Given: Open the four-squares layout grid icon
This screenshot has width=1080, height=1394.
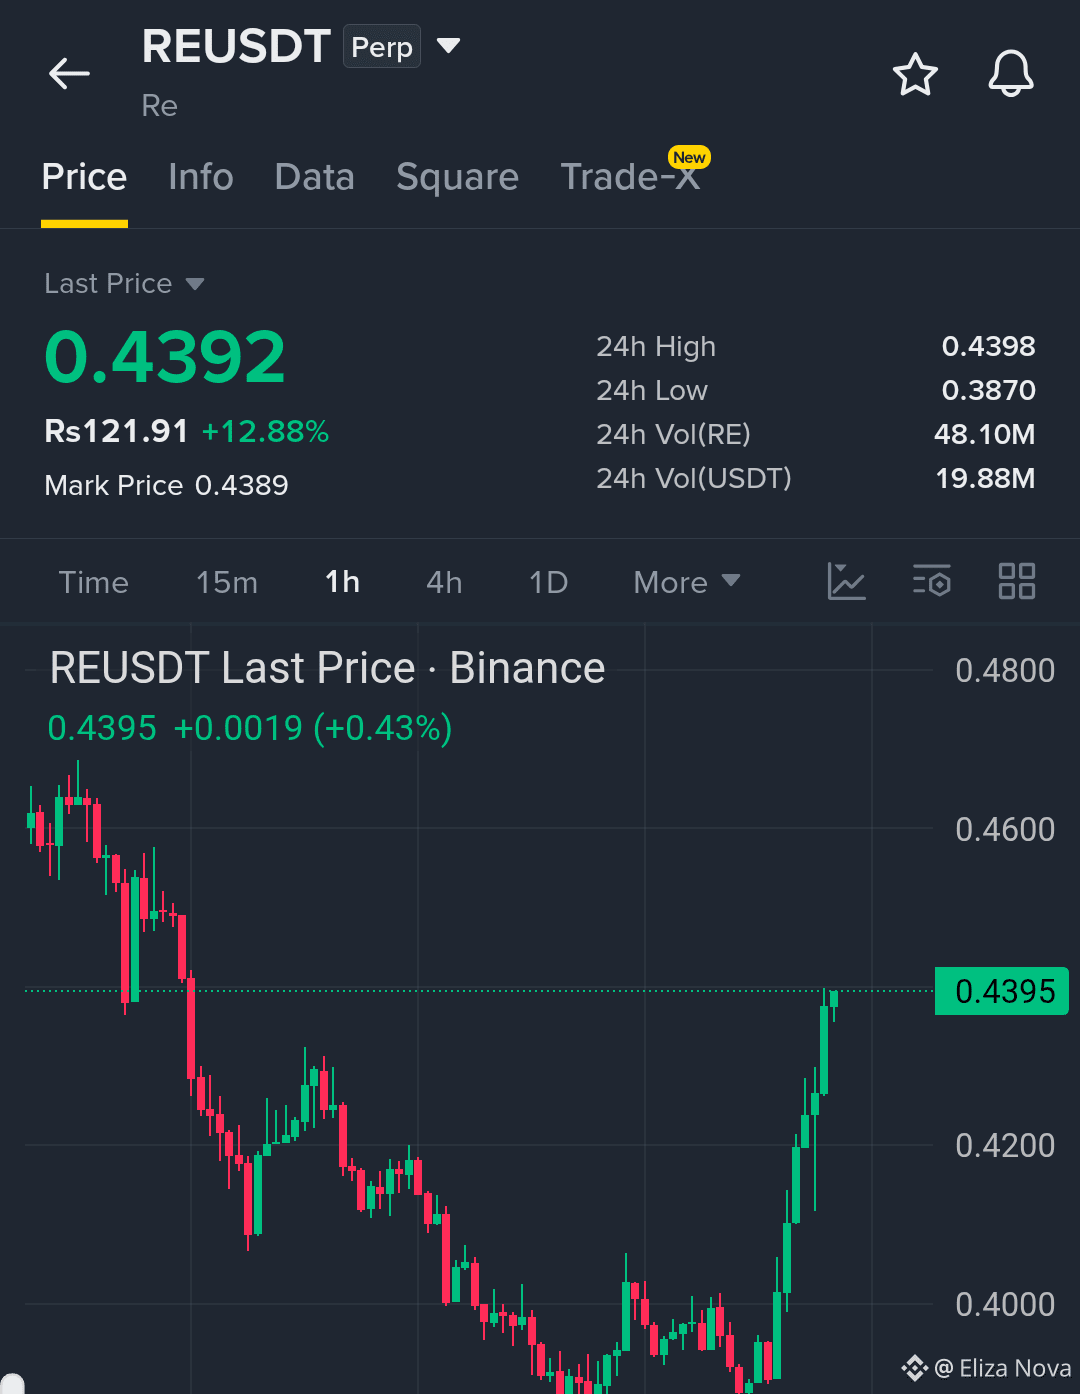Looking at the screenshot, I should tap(1017, 581).
